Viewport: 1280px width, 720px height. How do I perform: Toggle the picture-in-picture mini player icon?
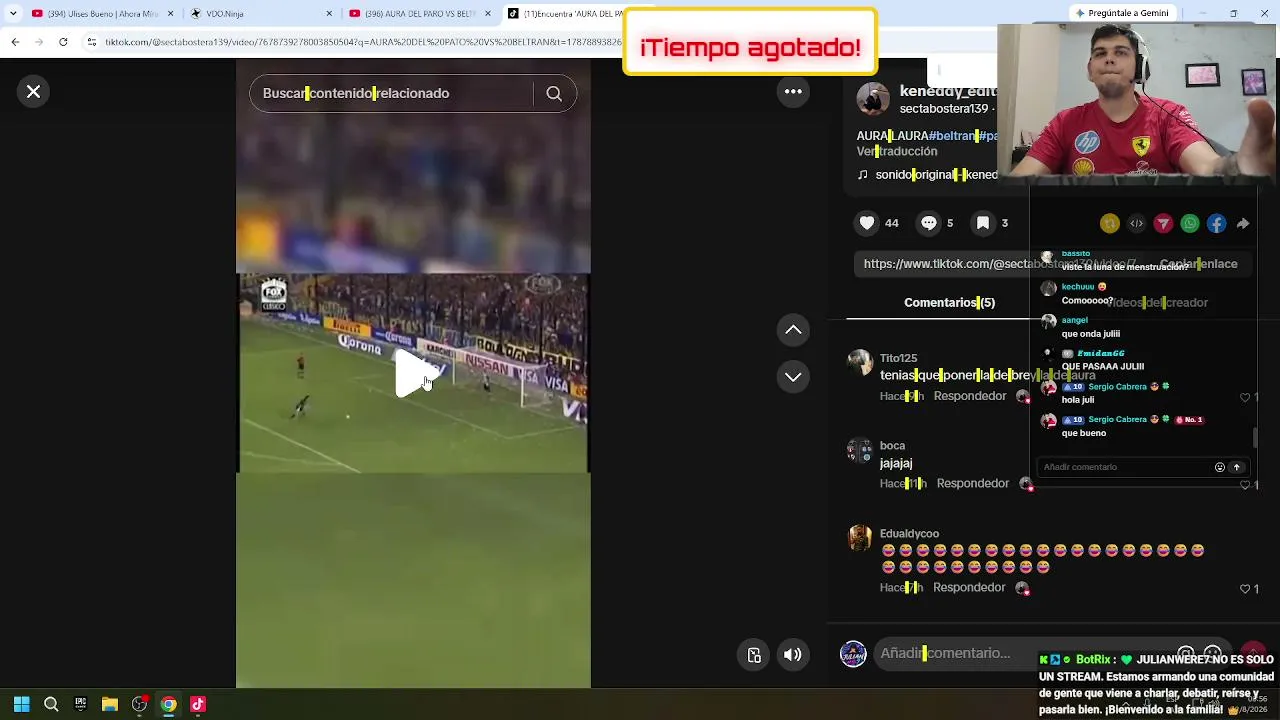[x=754, y=655]
